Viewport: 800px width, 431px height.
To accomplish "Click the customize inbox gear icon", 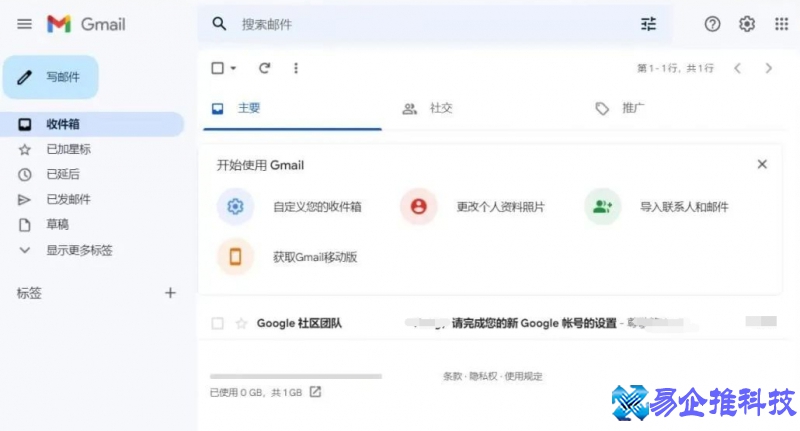I will click(x=235, y=207).
